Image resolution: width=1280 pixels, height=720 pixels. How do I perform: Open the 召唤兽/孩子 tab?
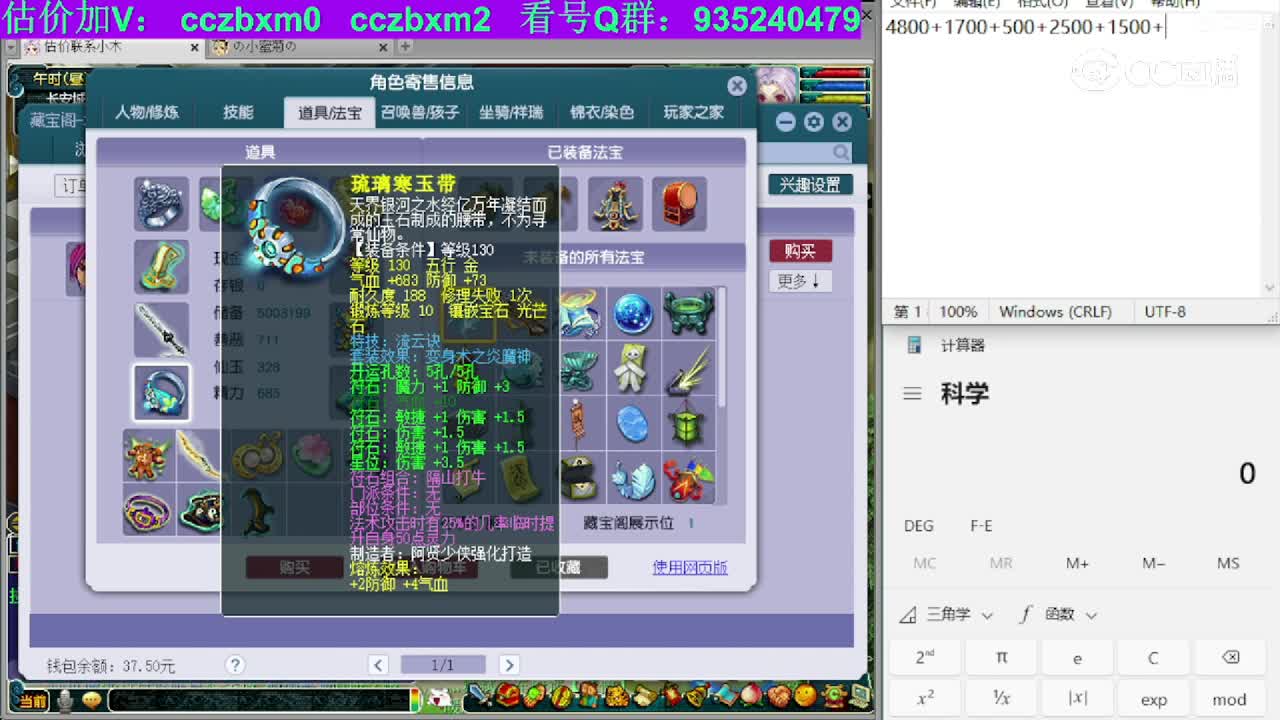pyautogui.click(x=420, y=112)
